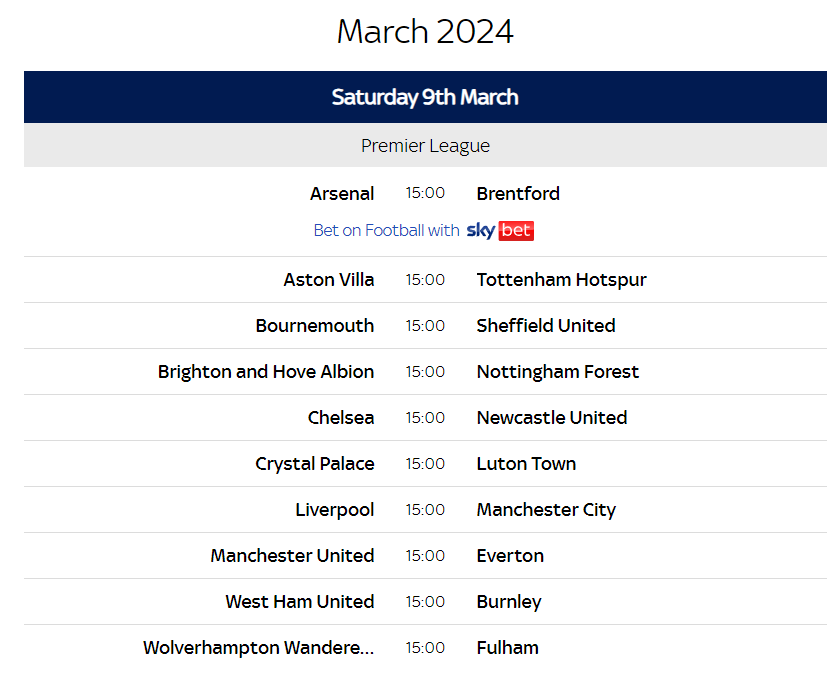Open the Bet on Football with link
836x677 pixels.
tap(387, 230)
